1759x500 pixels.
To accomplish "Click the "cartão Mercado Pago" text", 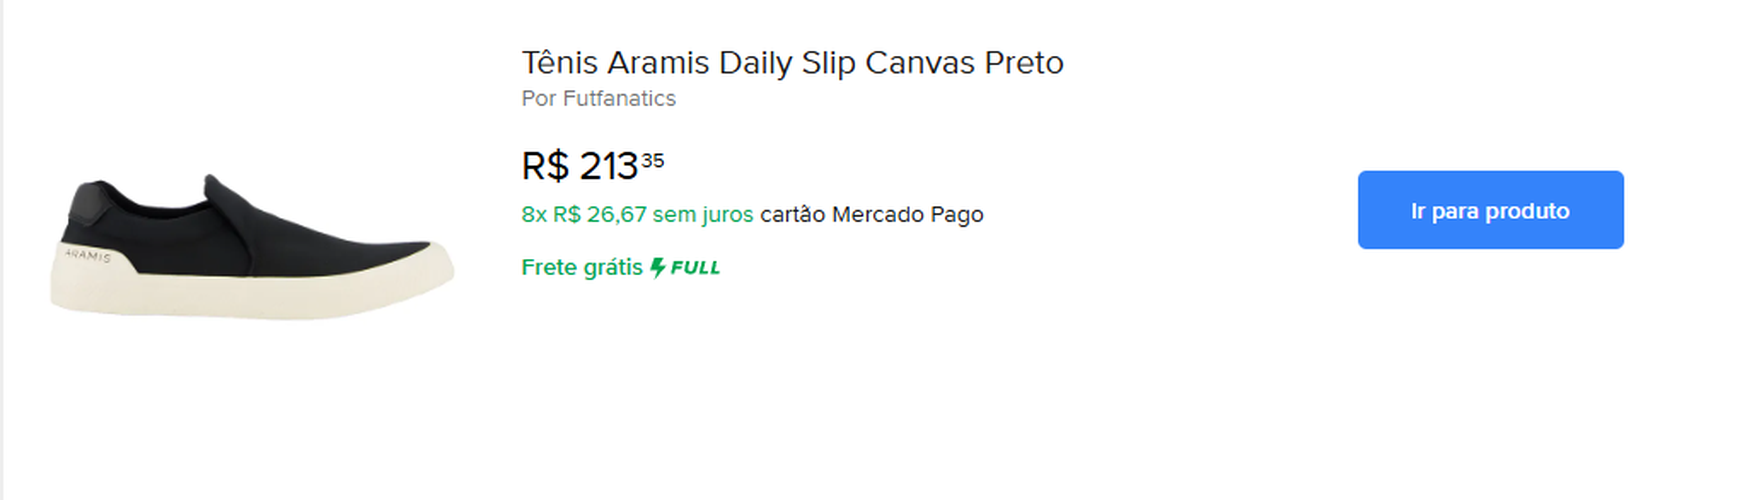I will pos(871,215).
